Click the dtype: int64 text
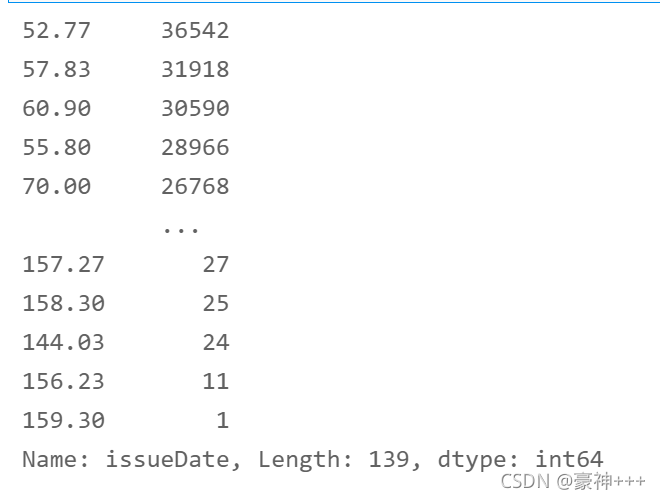Screen dimensions: 660x499 [520, 459]
